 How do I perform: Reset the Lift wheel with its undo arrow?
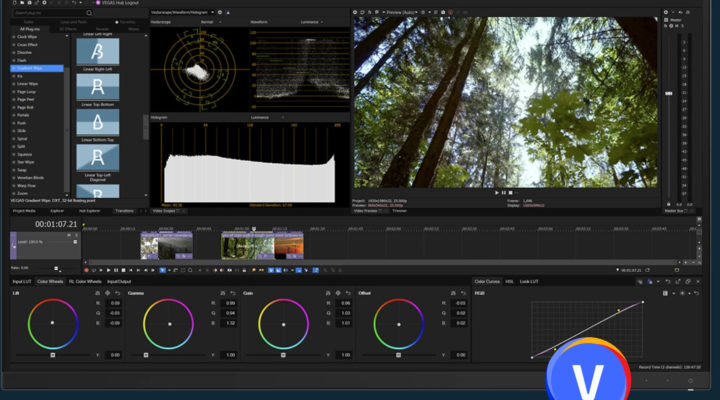[x=118, y=293]
